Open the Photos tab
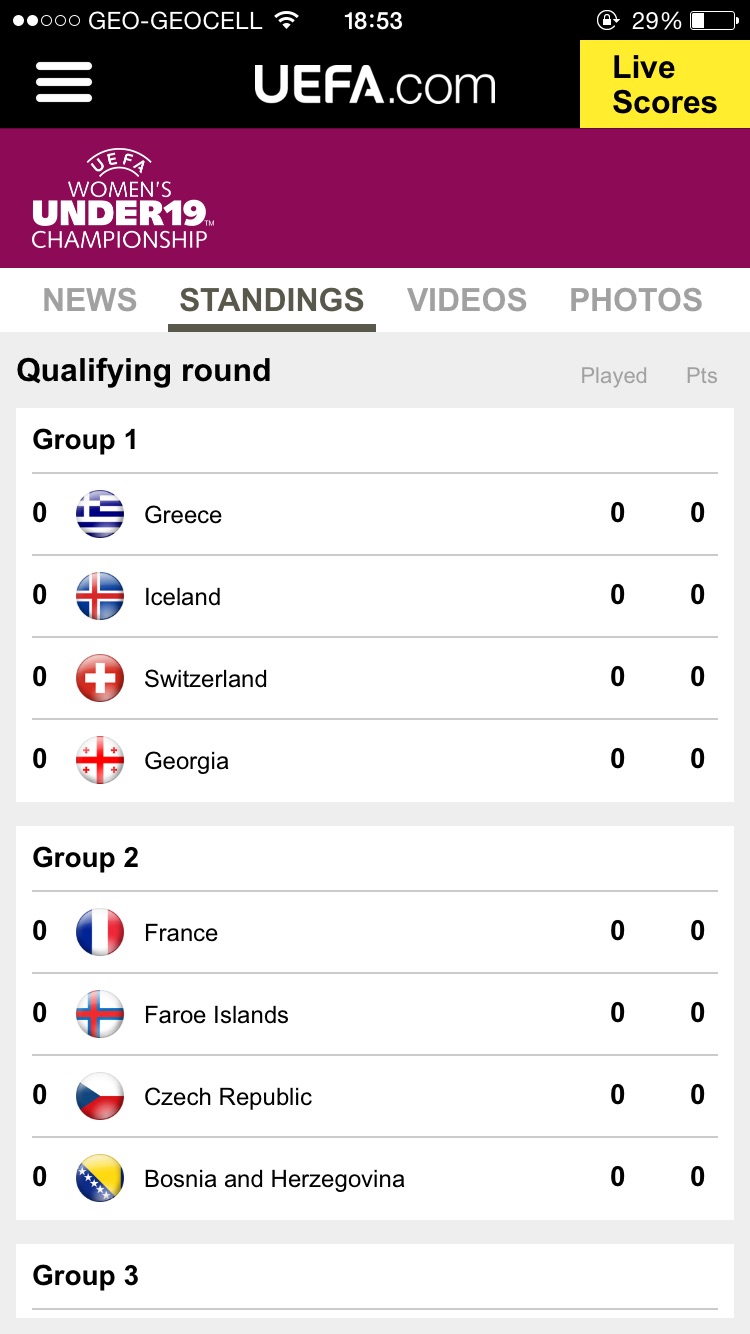 click(x=636, y=300)
